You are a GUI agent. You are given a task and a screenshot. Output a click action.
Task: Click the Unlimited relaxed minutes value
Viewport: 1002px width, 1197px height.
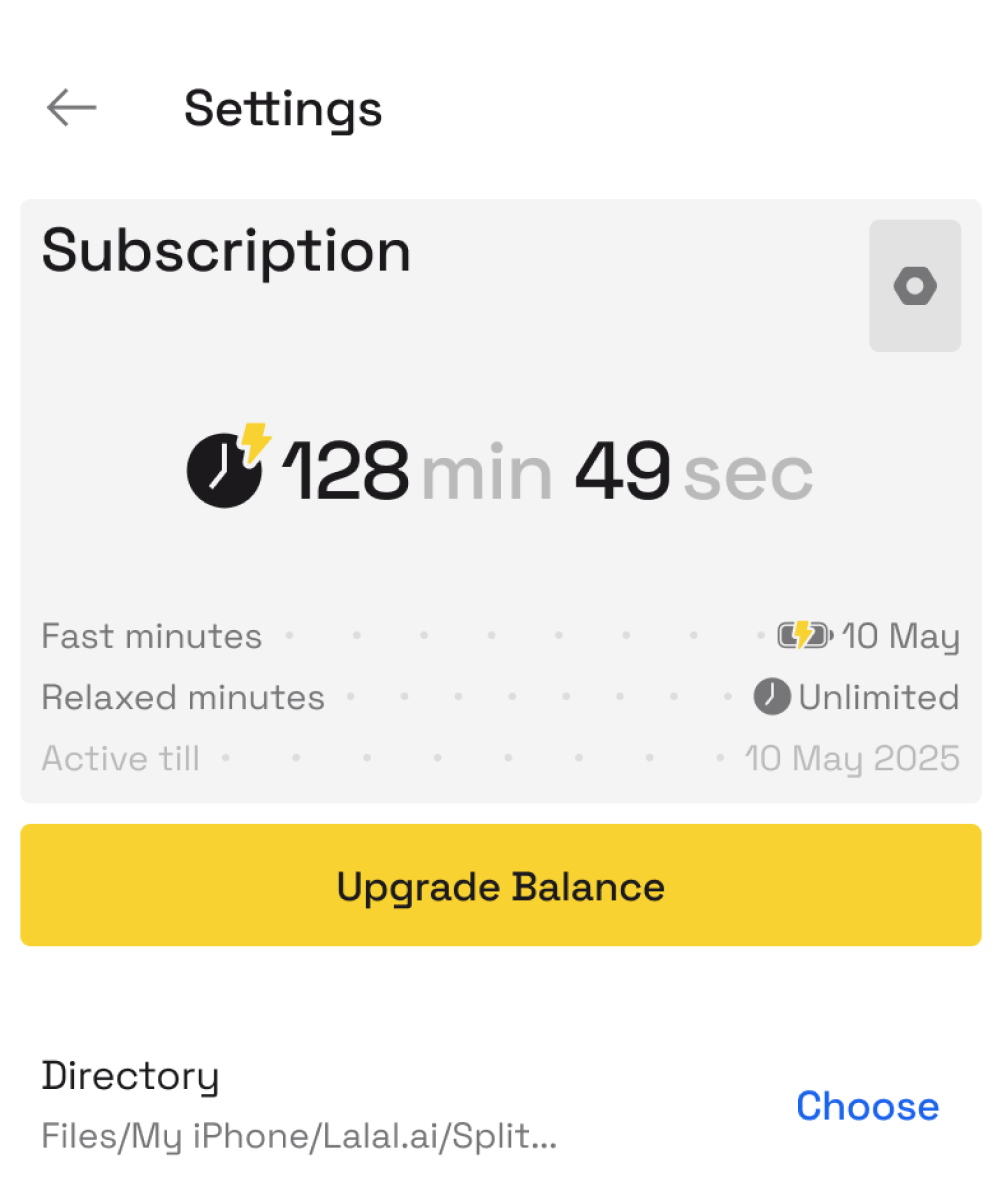[x=878, y=698]
